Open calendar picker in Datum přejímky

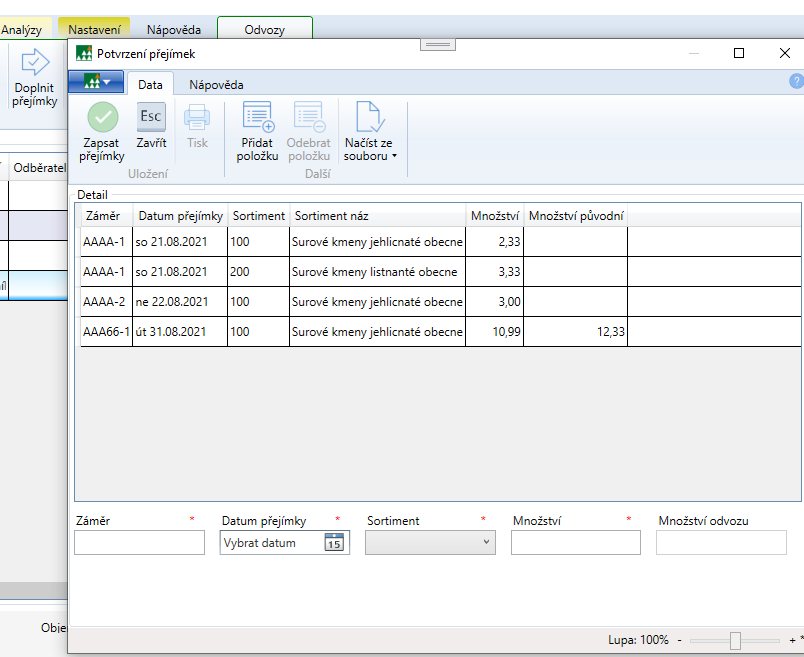(x=334, y=543)
